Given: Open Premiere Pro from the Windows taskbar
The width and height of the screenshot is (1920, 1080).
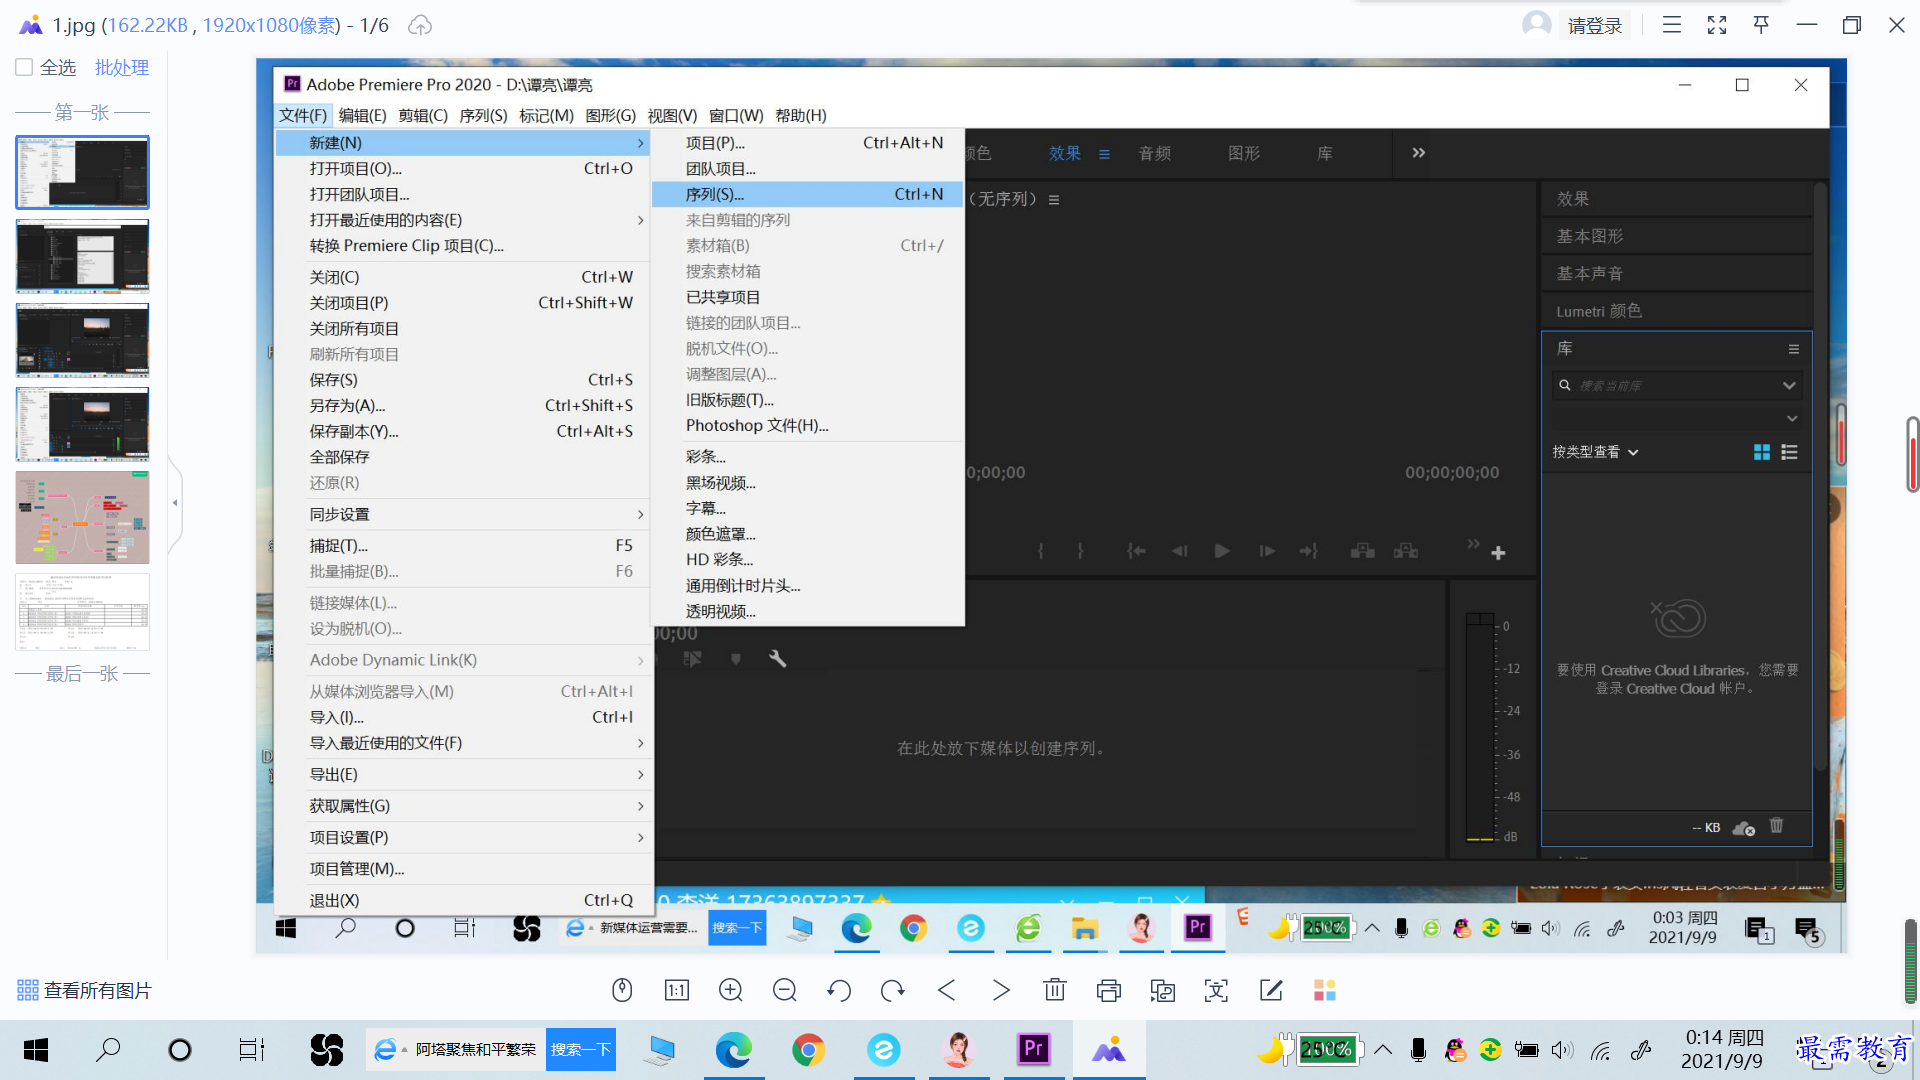Looking at the screenshot, I should point(1033,1049).
